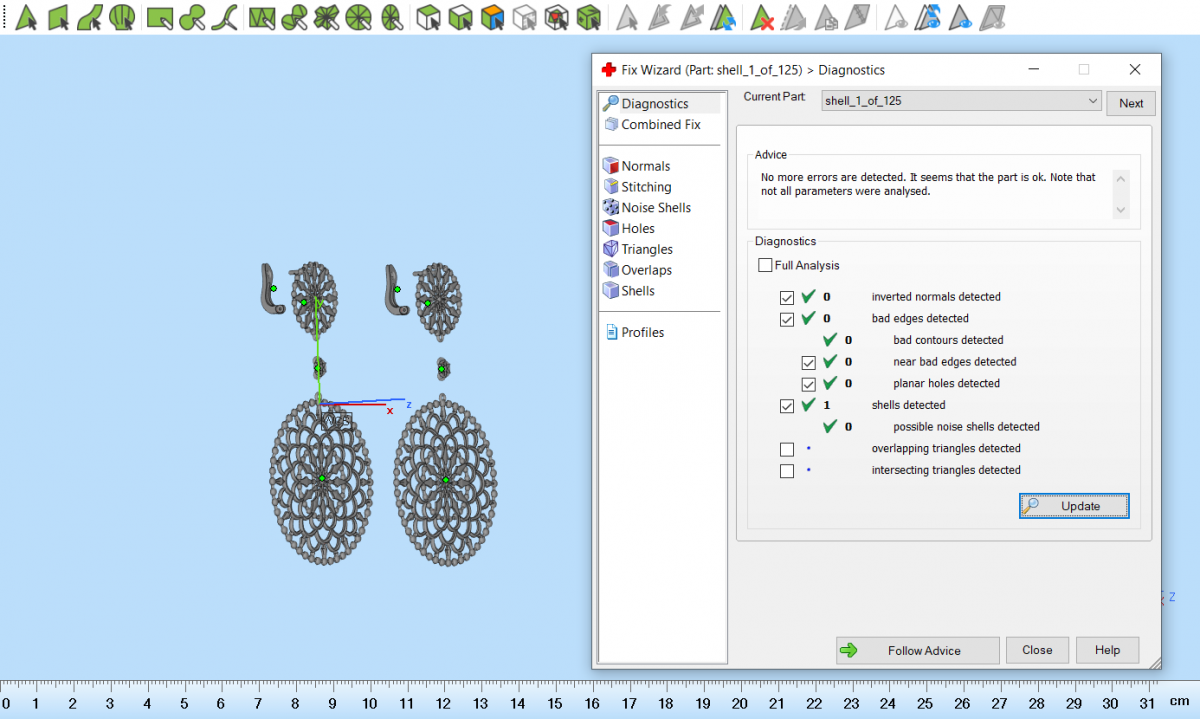
Task: Go to the Holes repair section
Action: pos(637,229)
